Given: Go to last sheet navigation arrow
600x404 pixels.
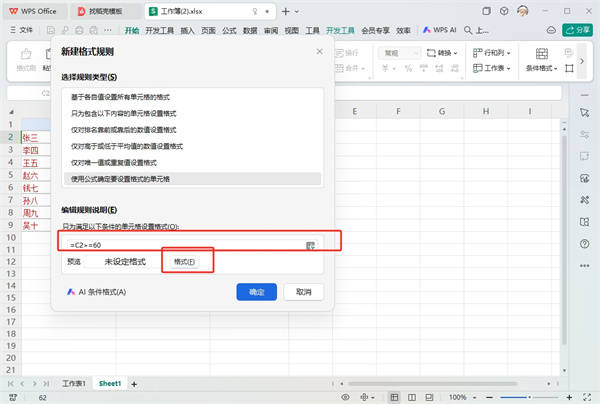Looking at the screenshot, I should [x=46, y=384].
